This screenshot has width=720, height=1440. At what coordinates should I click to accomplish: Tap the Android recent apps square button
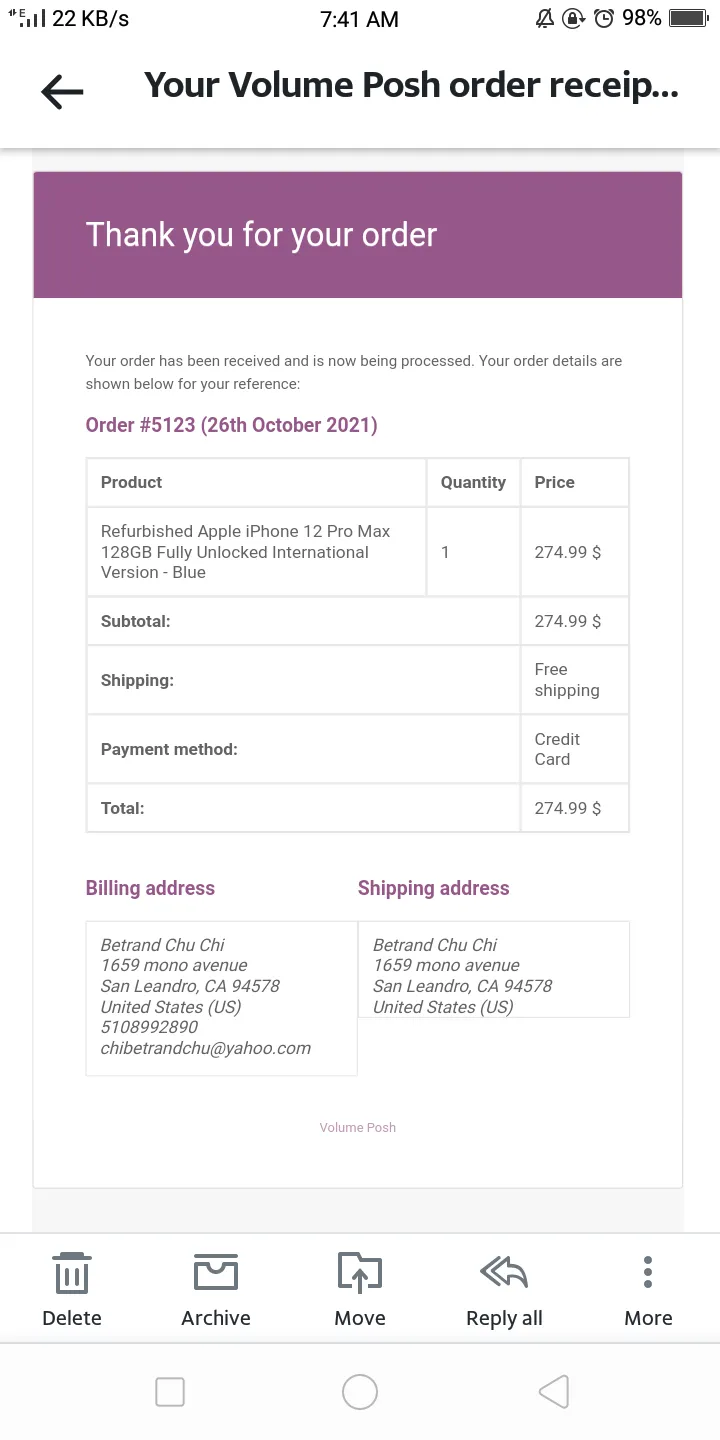point(170,1392)
